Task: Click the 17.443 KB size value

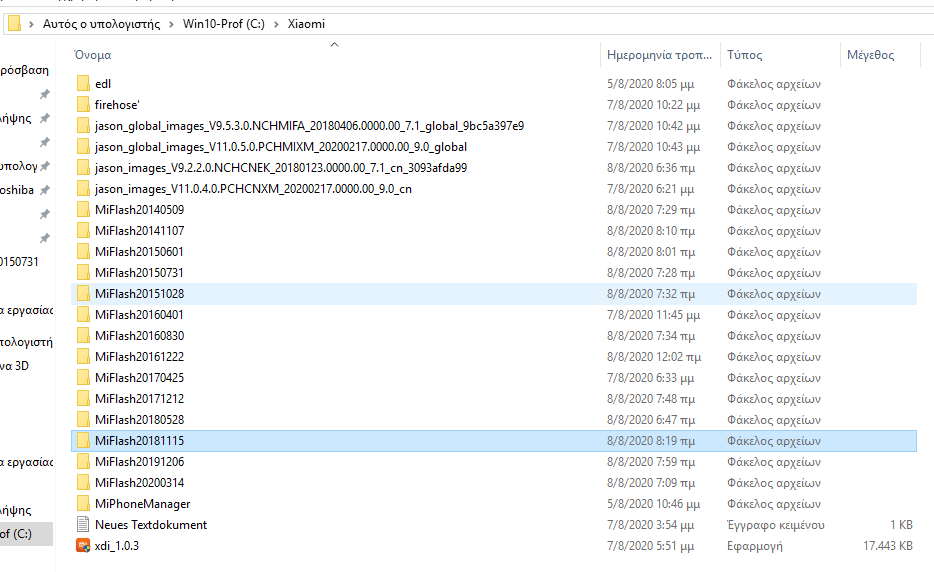Action: point(888,546)
